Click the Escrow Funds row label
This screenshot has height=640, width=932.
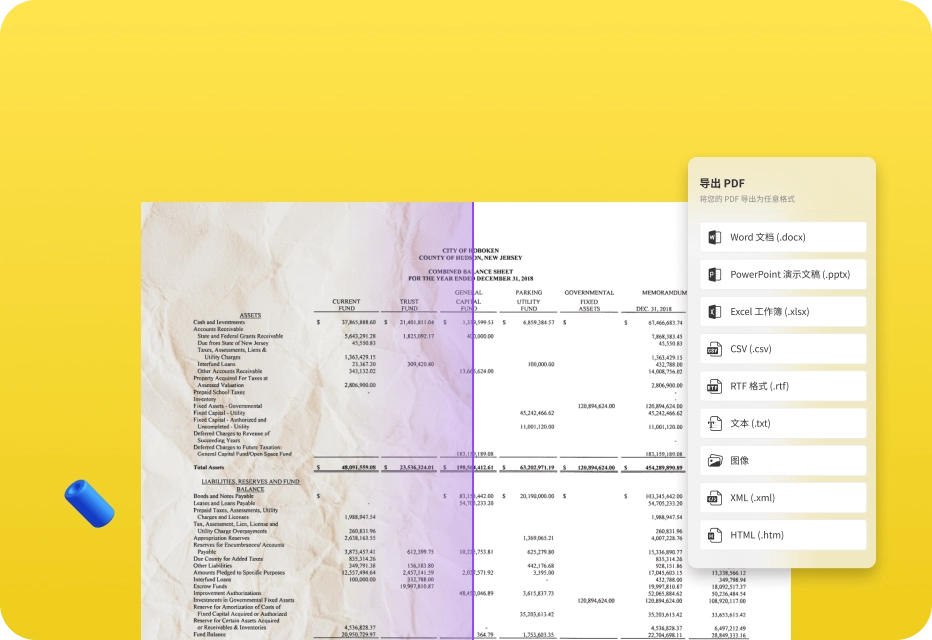[210, 586]
